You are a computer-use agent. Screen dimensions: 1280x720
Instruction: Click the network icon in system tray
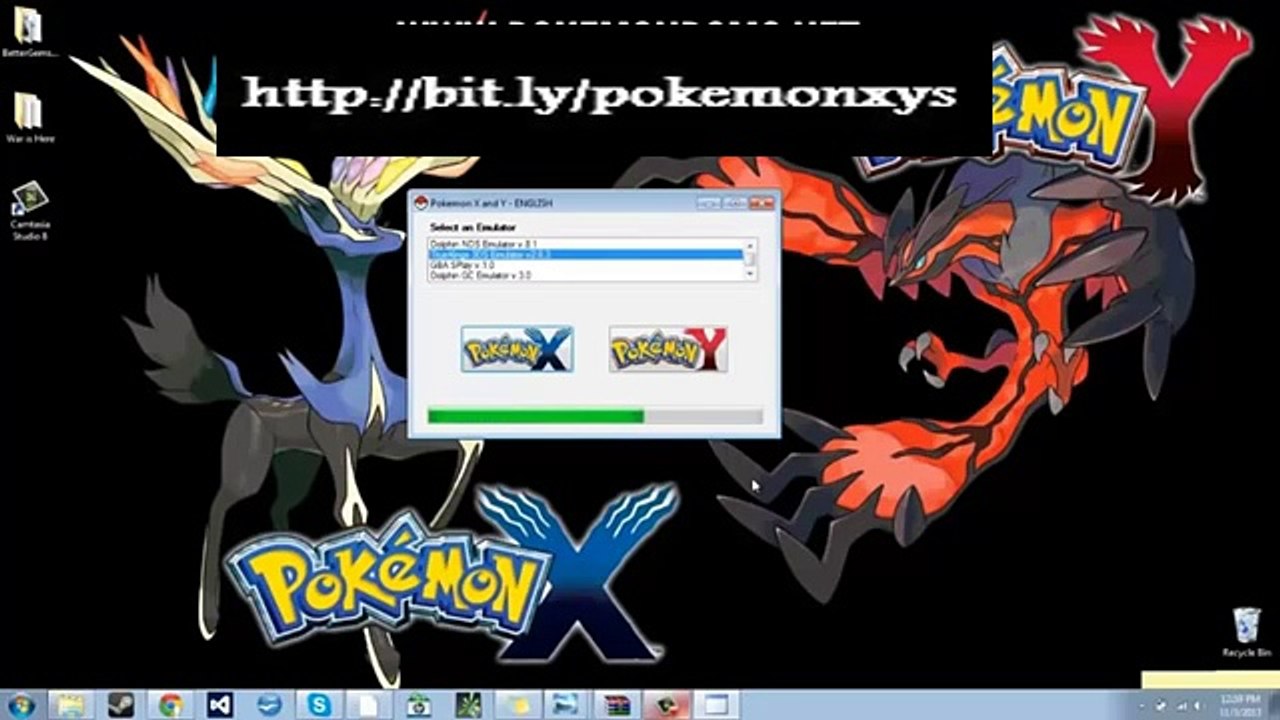tap(1181, 706)
